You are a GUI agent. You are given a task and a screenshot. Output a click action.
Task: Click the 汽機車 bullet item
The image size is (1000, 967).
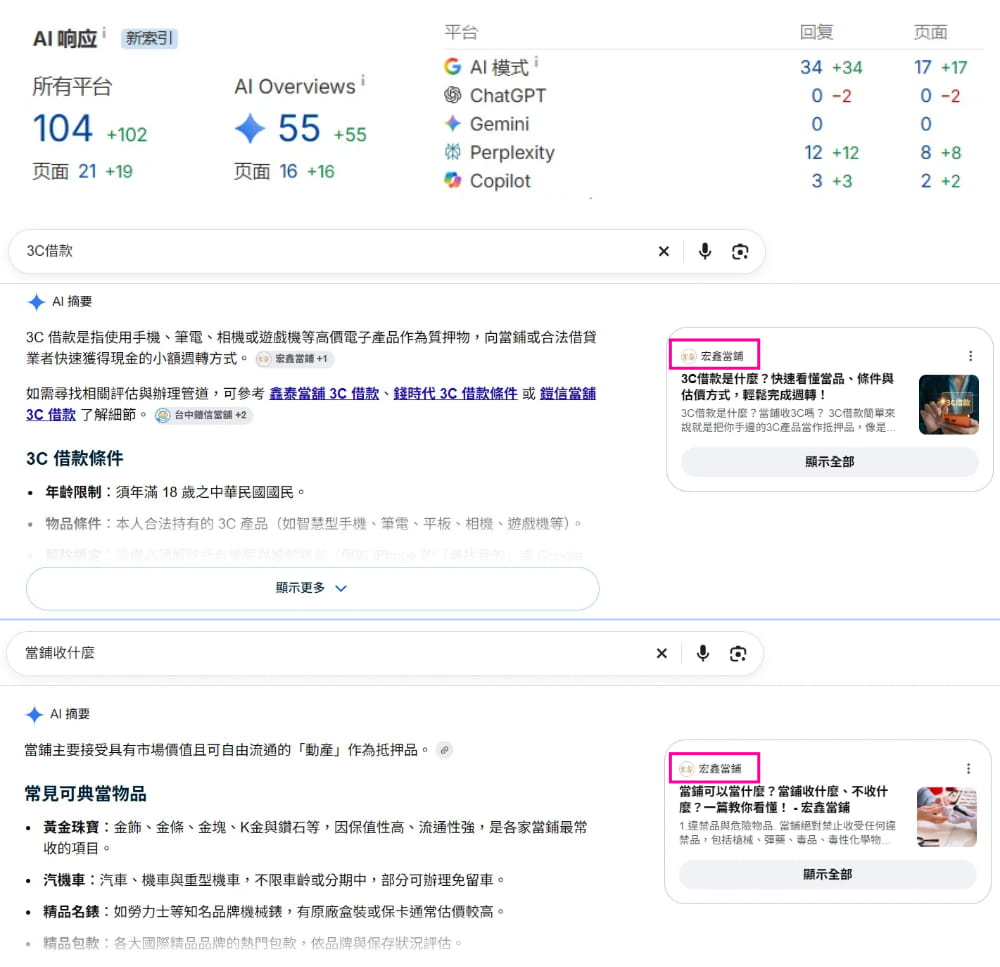point(274,880)
